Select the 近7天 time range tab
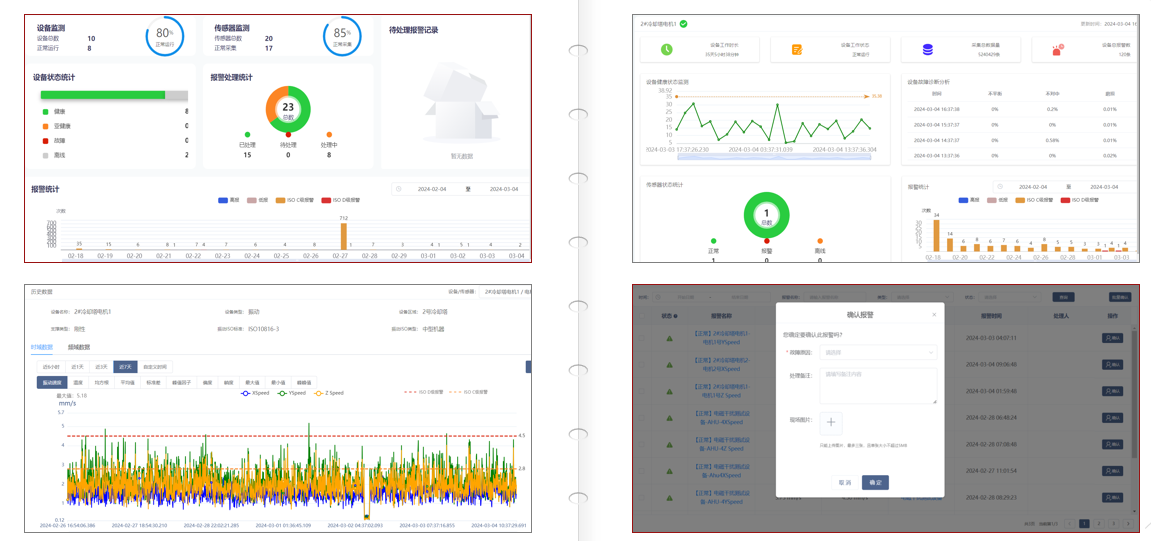 click(x=125, y=366)
